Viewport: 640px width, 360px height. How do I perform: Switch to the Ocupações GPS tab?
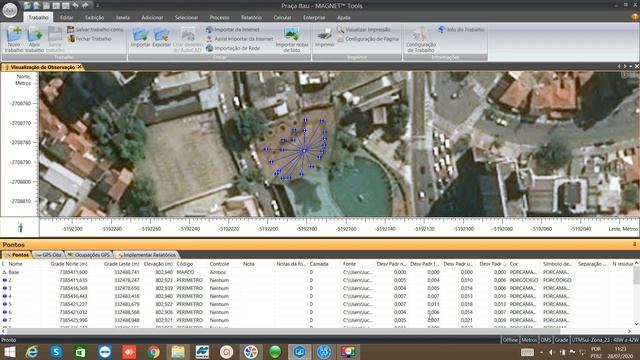(x=89, y=255)
